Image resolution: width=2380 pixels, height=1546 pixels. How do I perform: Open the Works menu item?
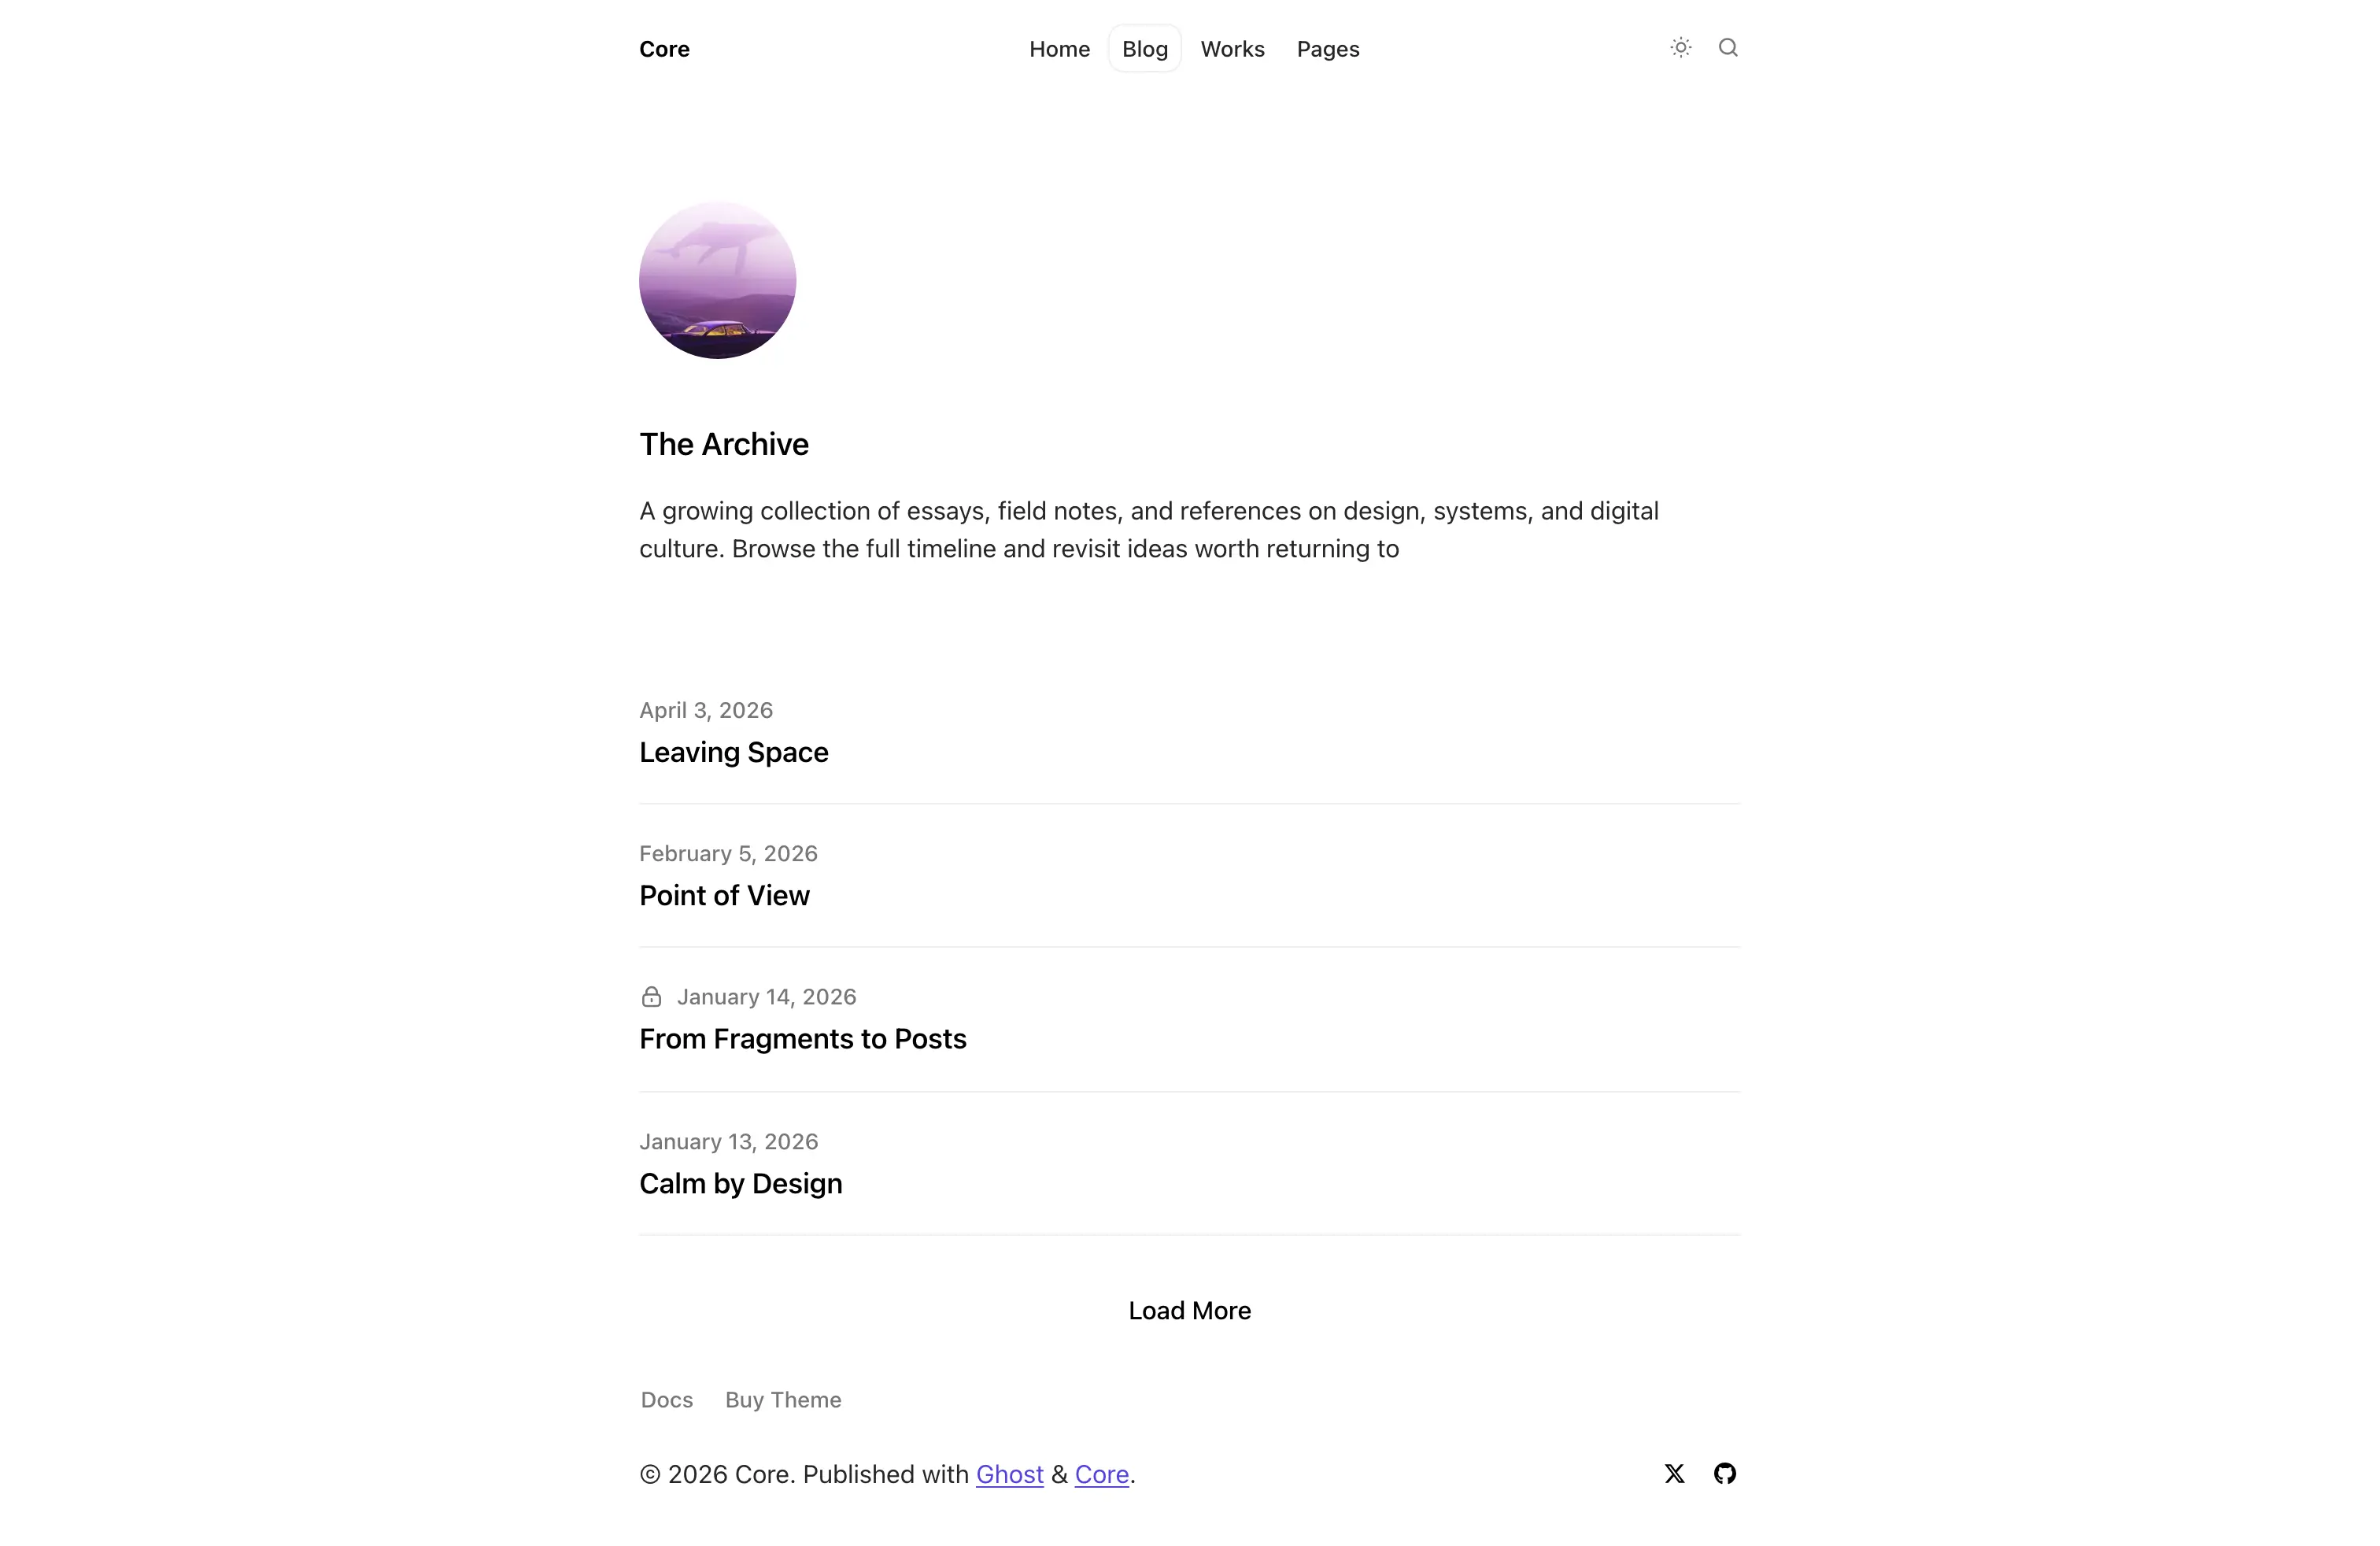(1232, 49)
